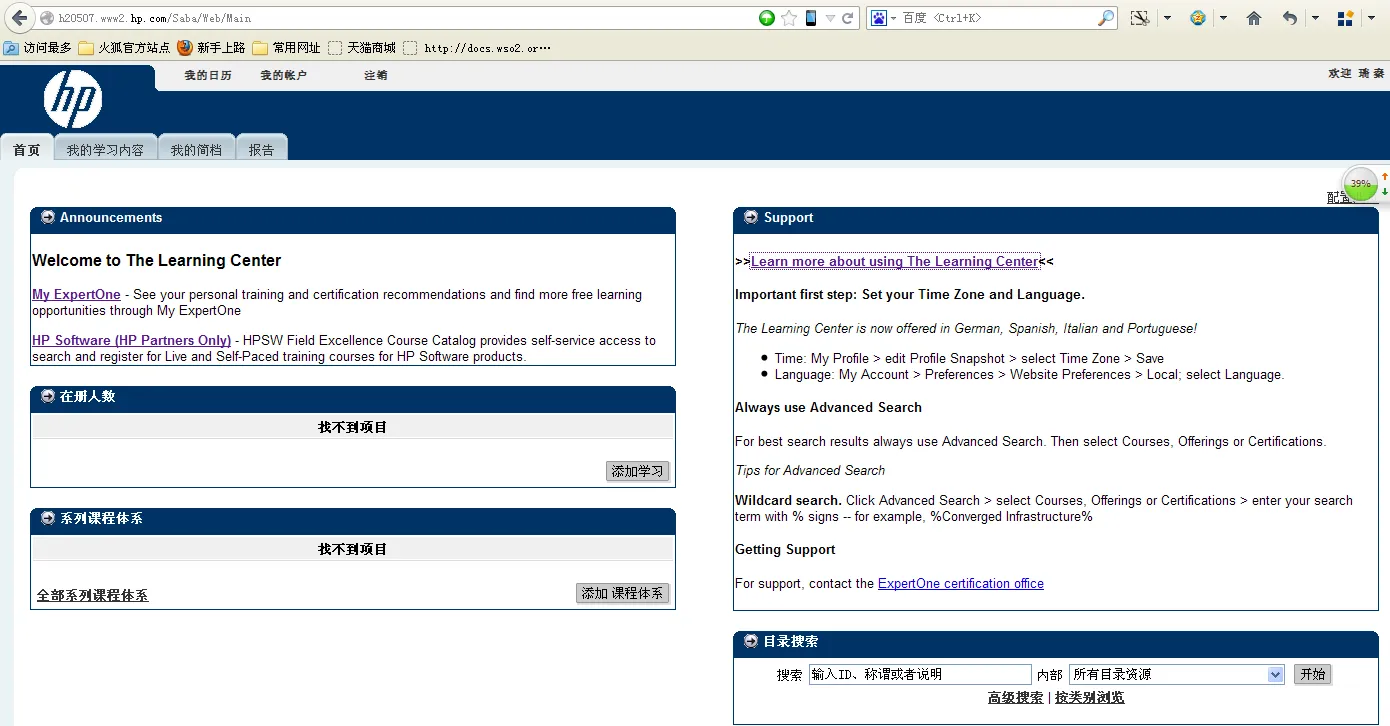Open dropdown arrow beside the undo icon
Viewport: 1390px width, 726px height.
click(1315, 18)
